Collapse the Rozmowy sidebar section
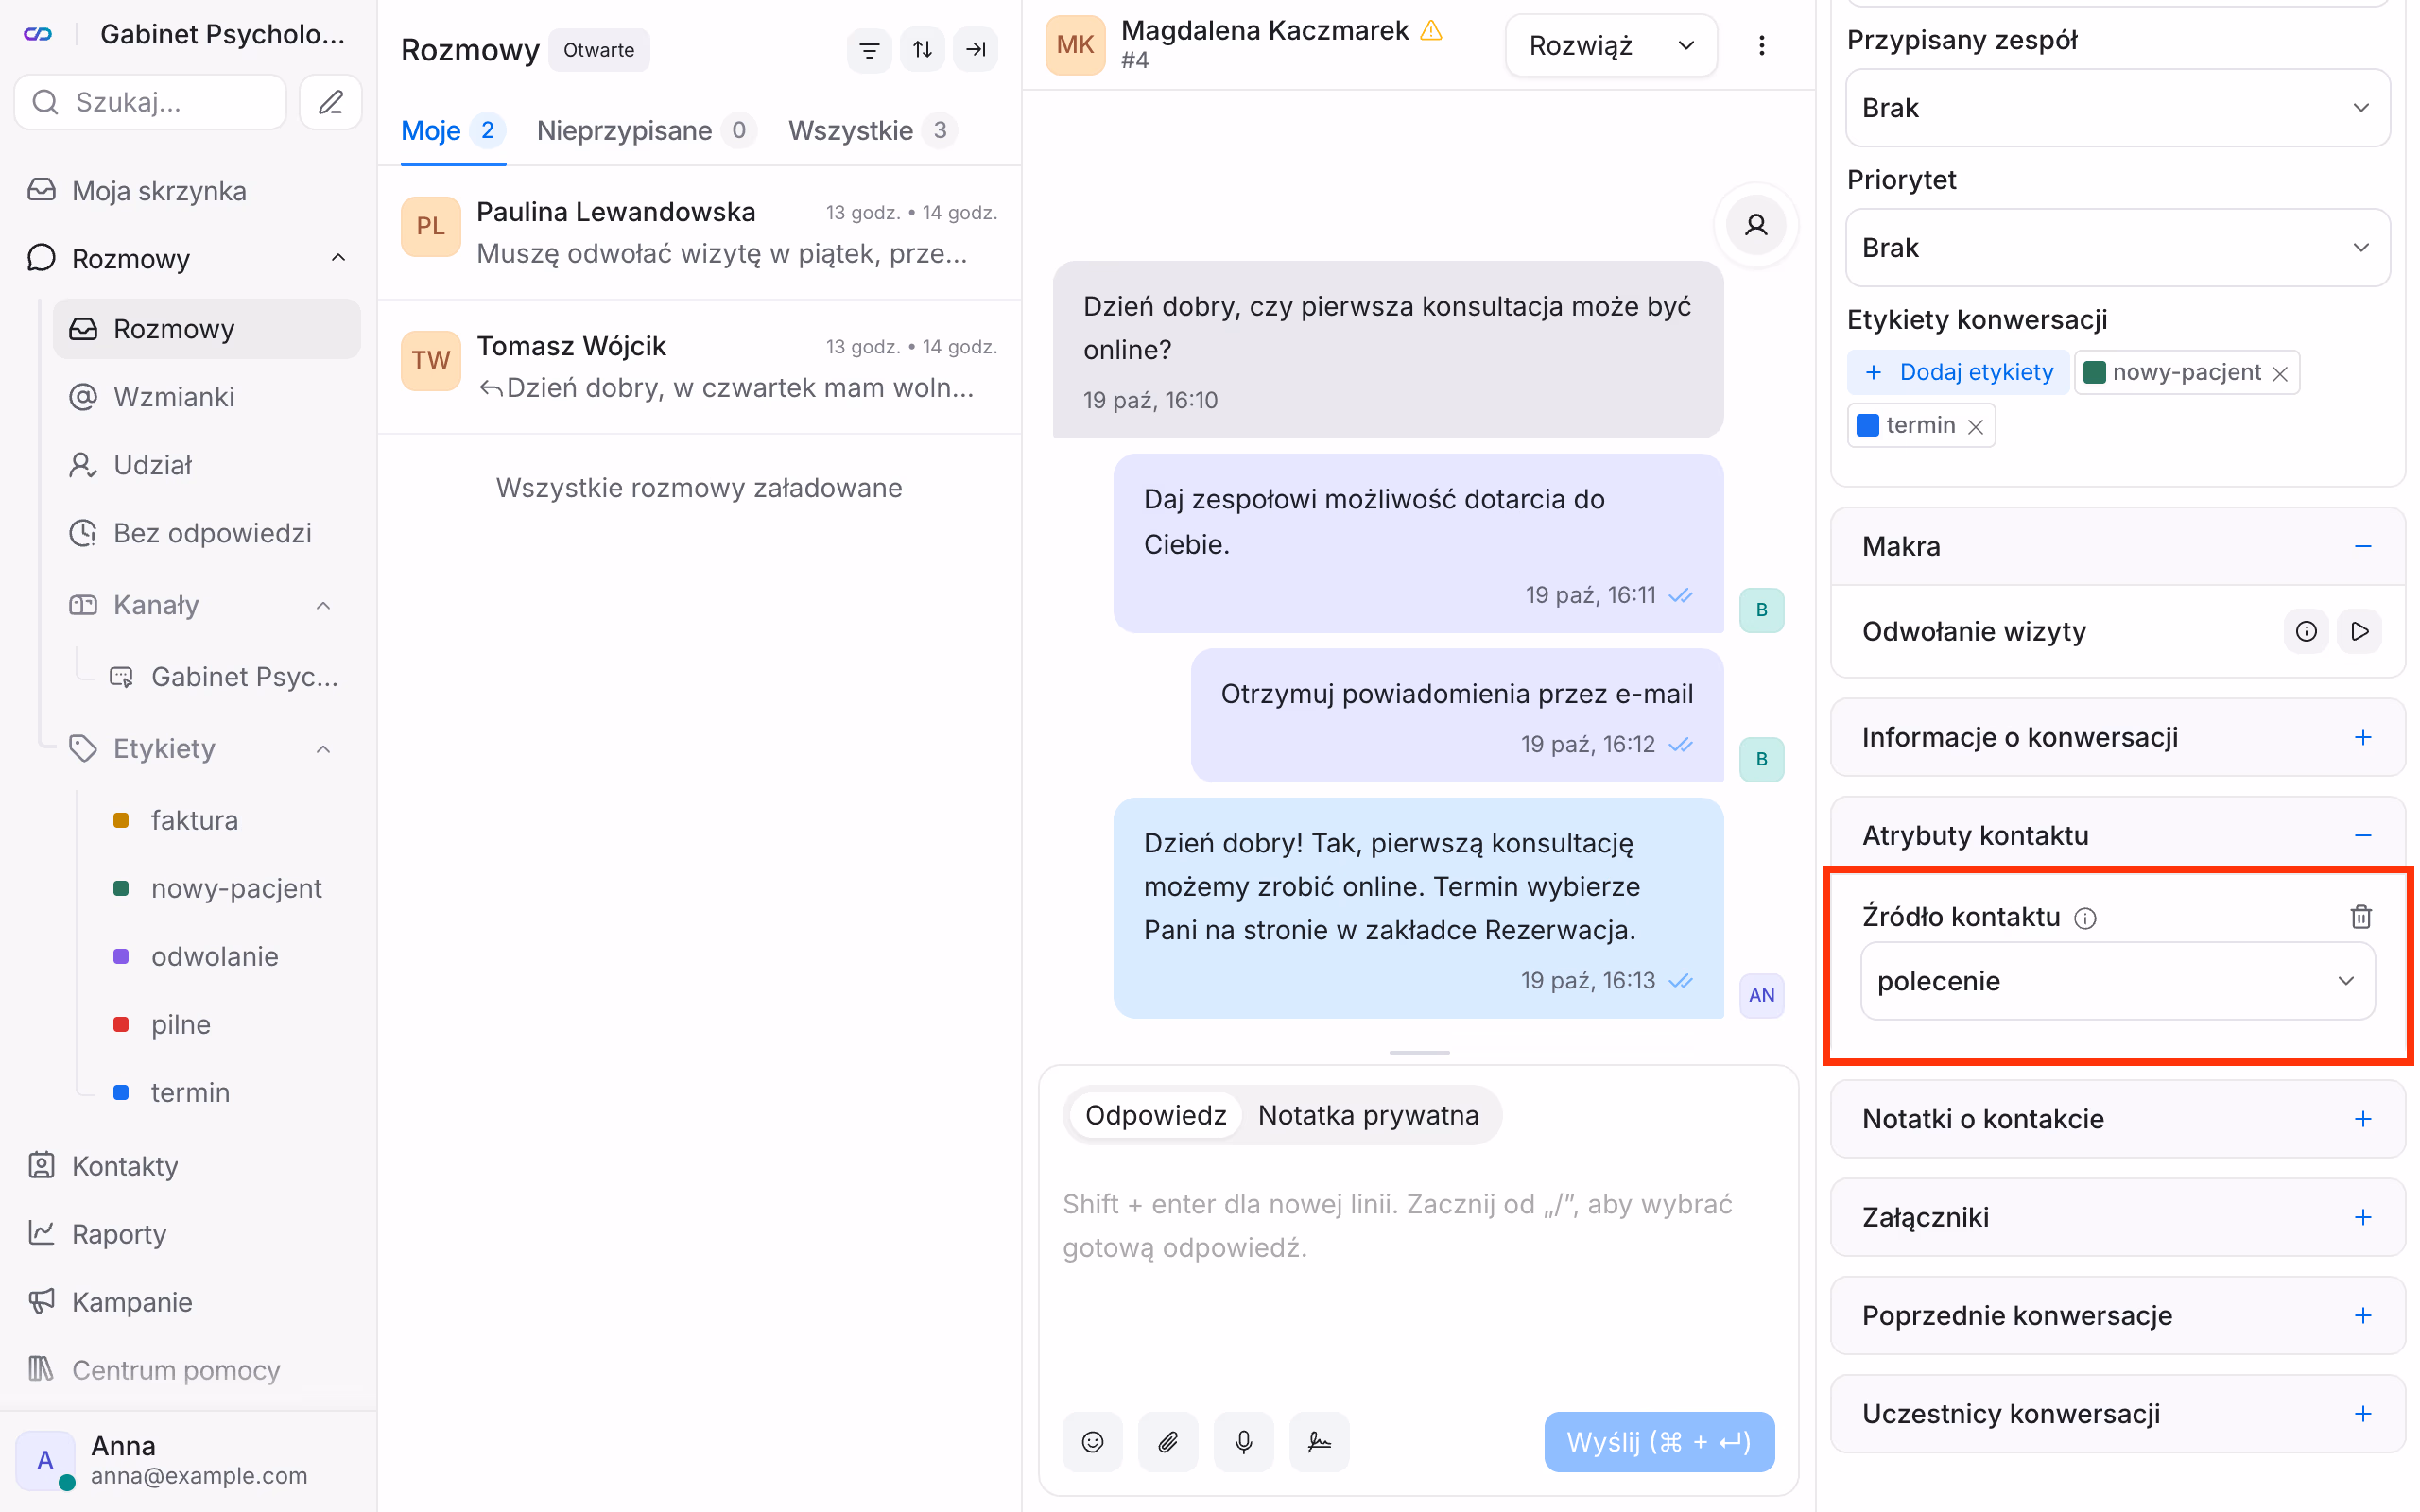Viewport: 2420px width, 1512px height. 338,258
